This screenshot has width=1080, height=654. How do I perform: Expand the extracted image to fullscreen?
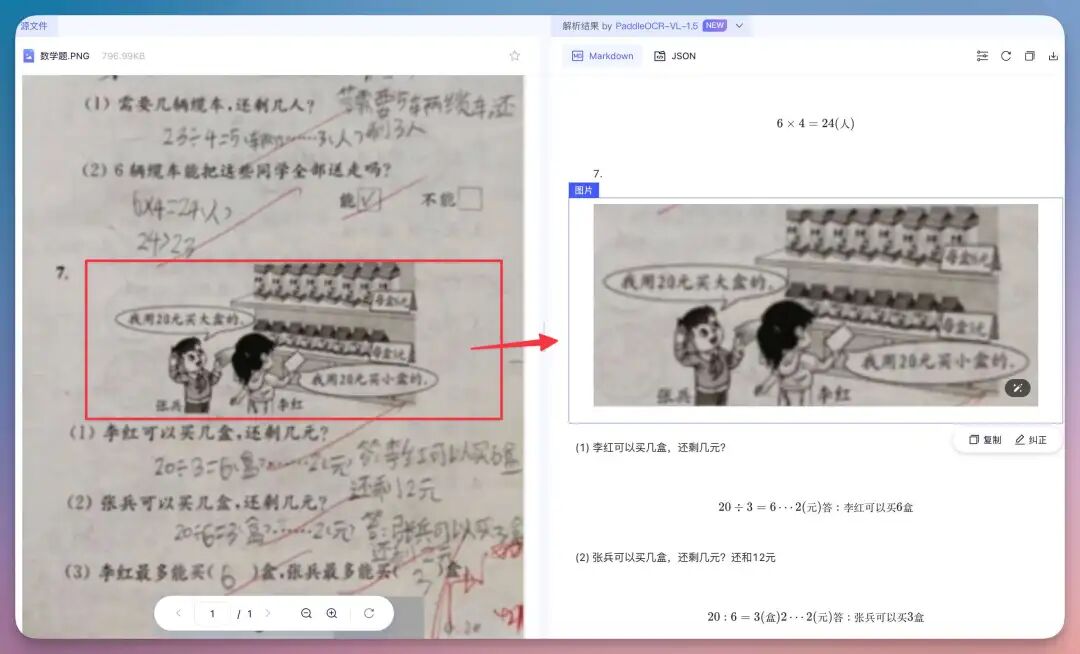point(1018,387)
